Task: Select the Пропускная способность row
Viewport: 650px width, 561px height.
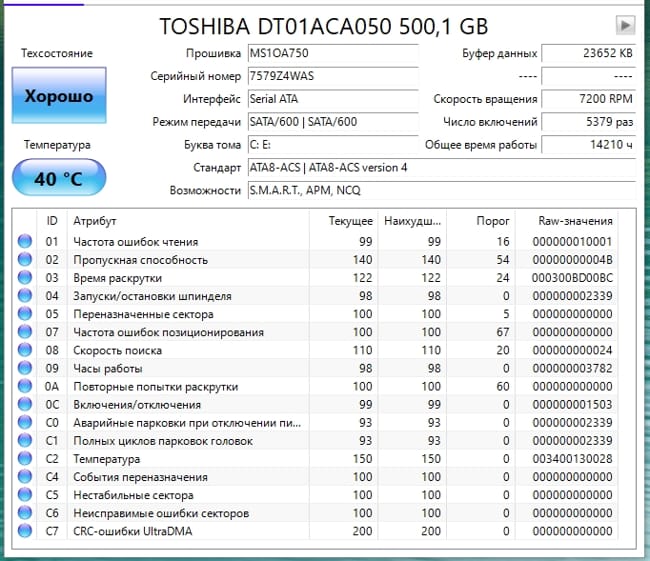Action: (x=315, y=260)
